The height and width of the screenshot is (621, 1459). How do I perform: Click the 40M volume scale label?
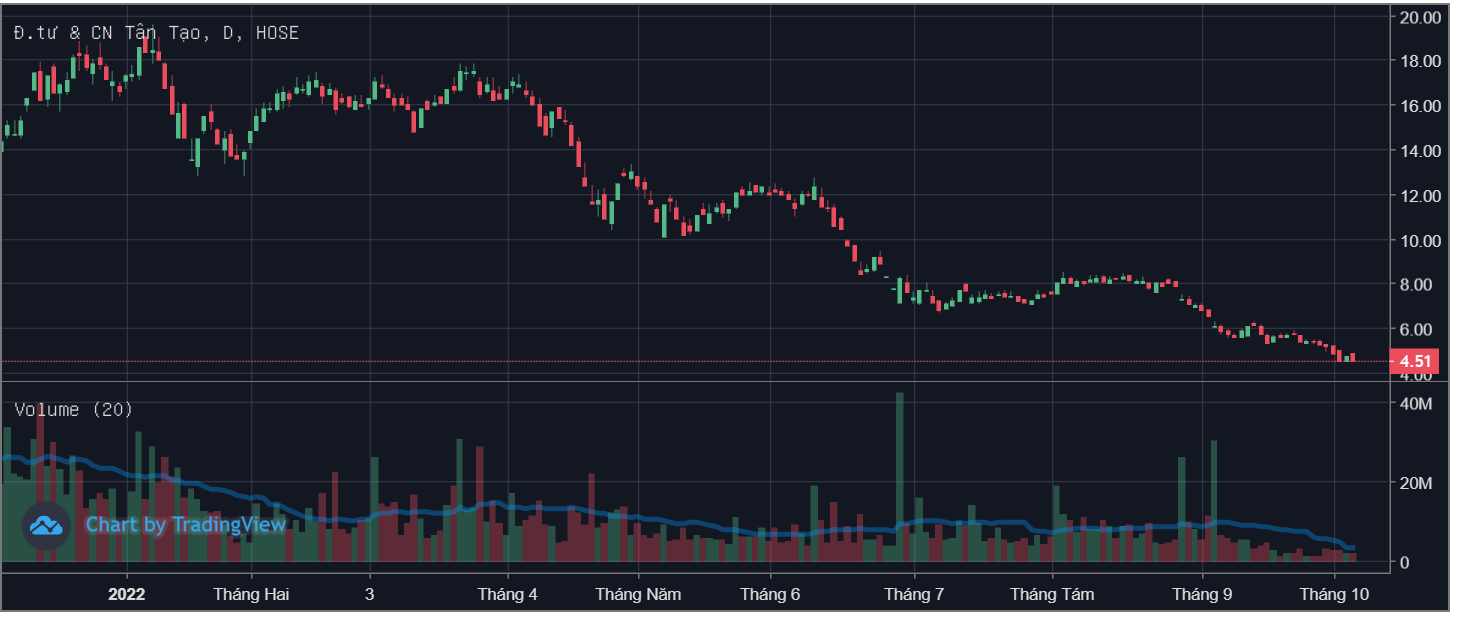point(1419,403)
